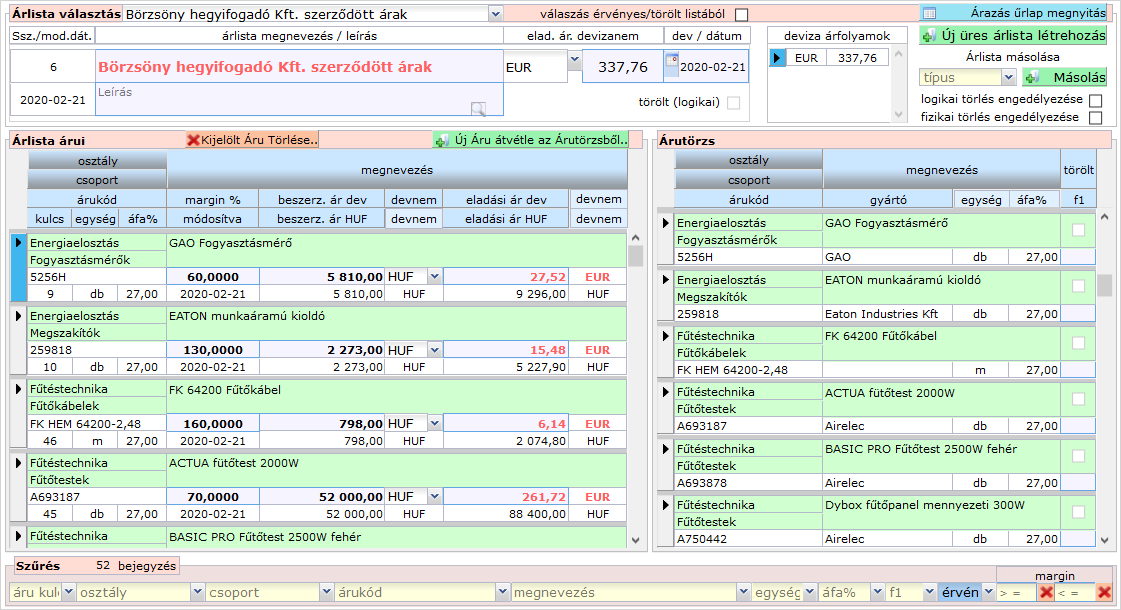Click Új üres árlista létrehozás button
The width and height of the screenshot is (1121, 610).
pyautogui.click(x=1012, y=35)
